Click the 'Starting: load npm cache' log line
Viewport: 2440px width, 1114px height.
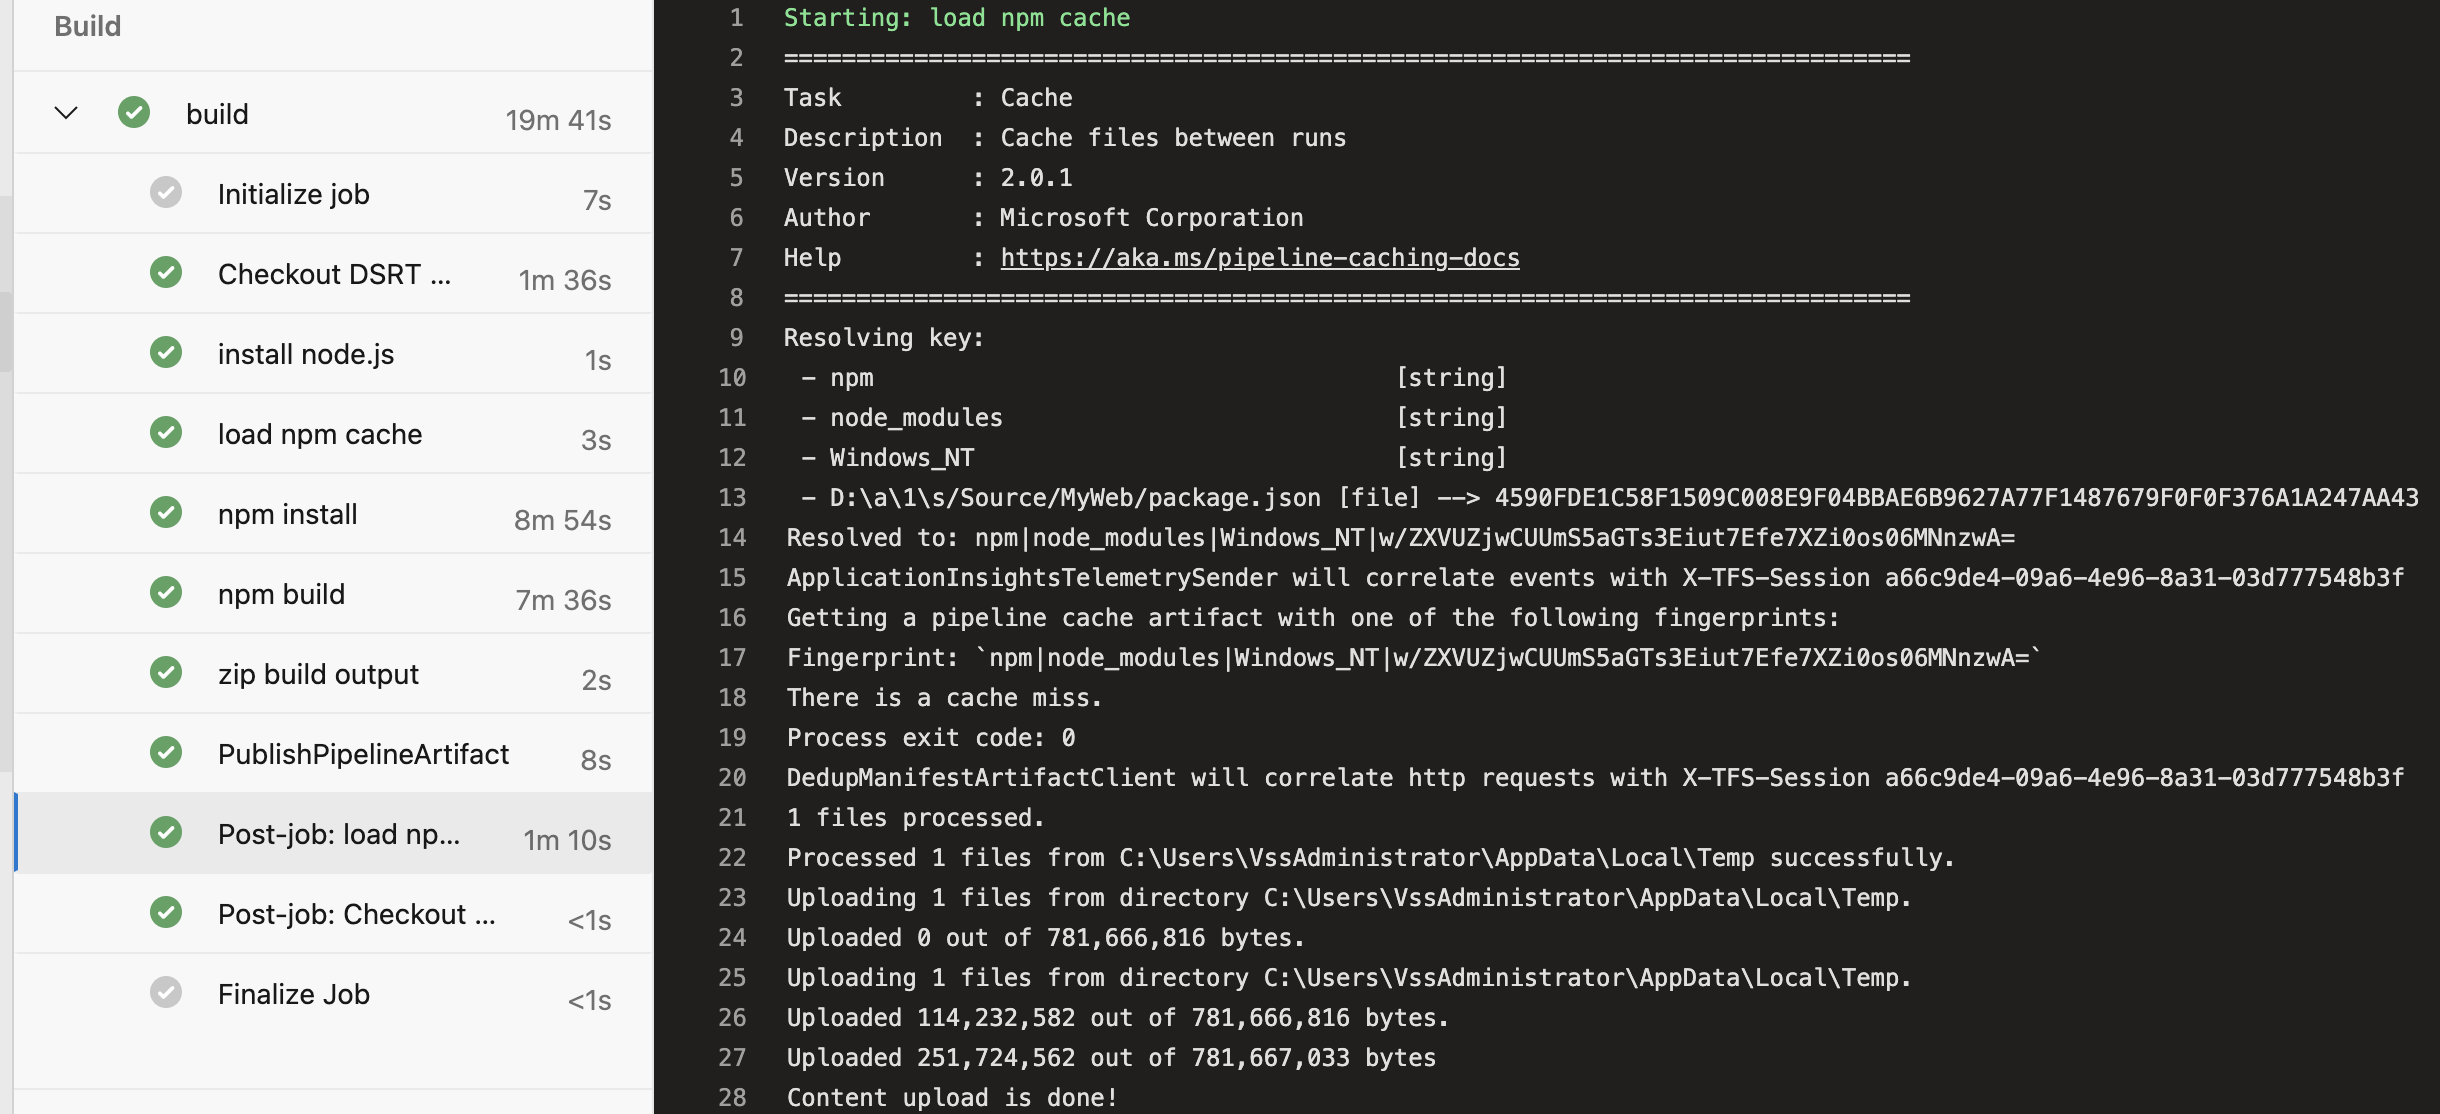click(x=956, y=18)
